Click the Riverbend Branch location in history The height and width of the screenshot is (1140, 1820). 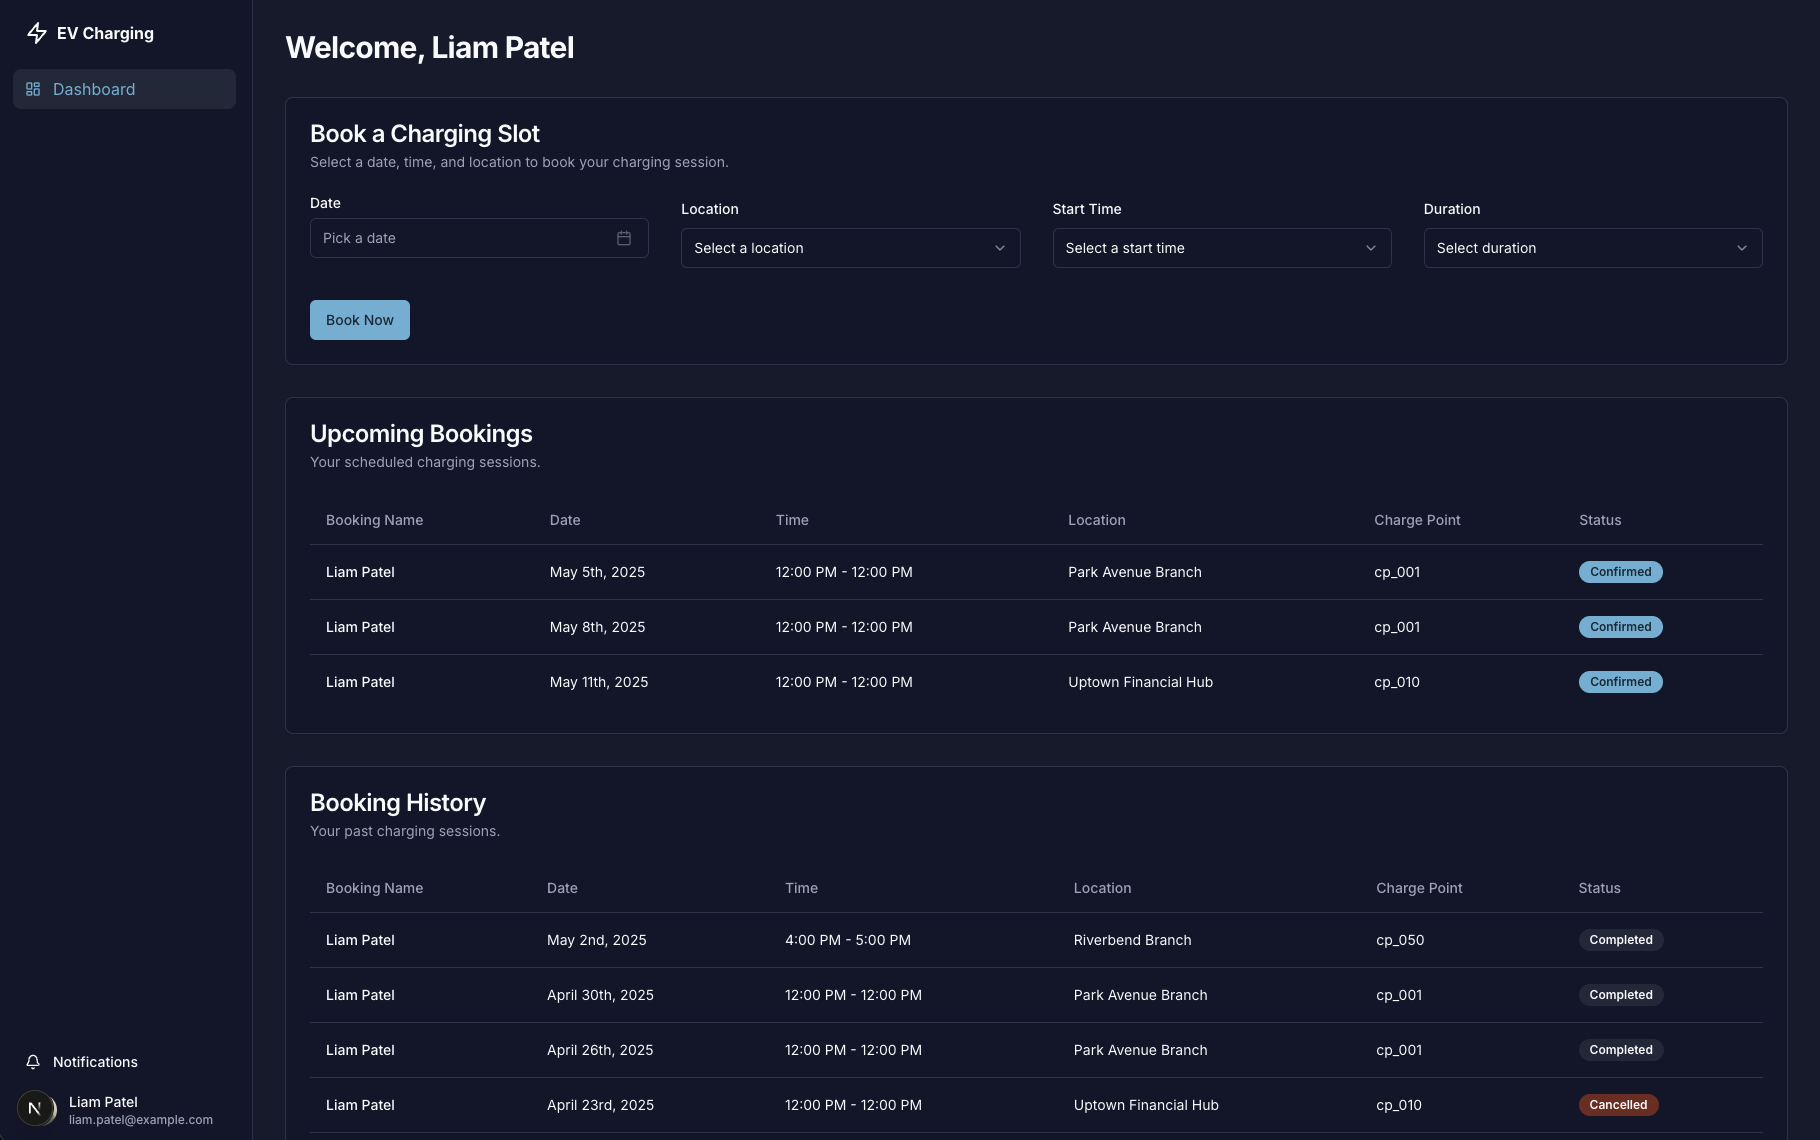coord(1132,940)
